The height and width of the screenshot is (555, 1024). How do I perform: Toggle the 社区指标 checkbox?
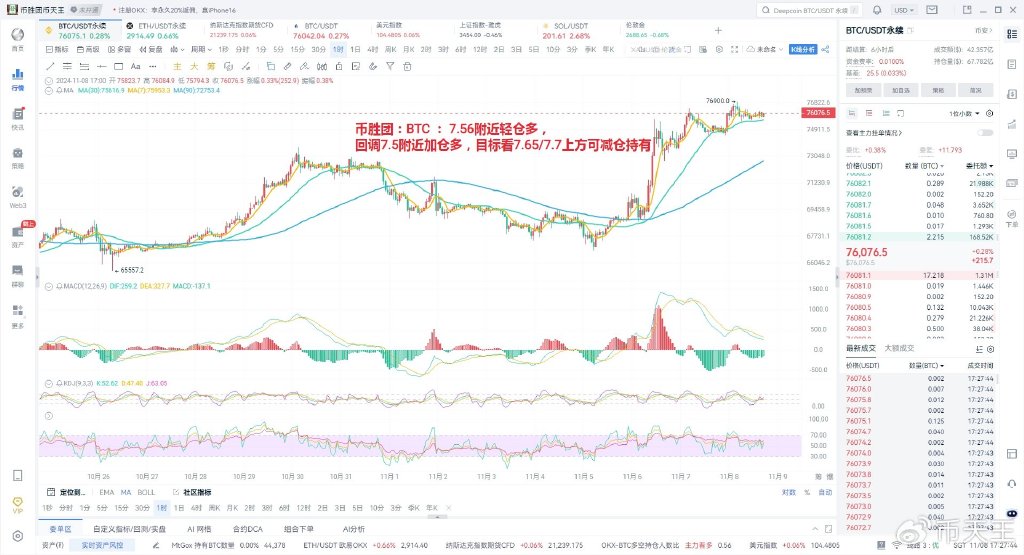point(176,492)
